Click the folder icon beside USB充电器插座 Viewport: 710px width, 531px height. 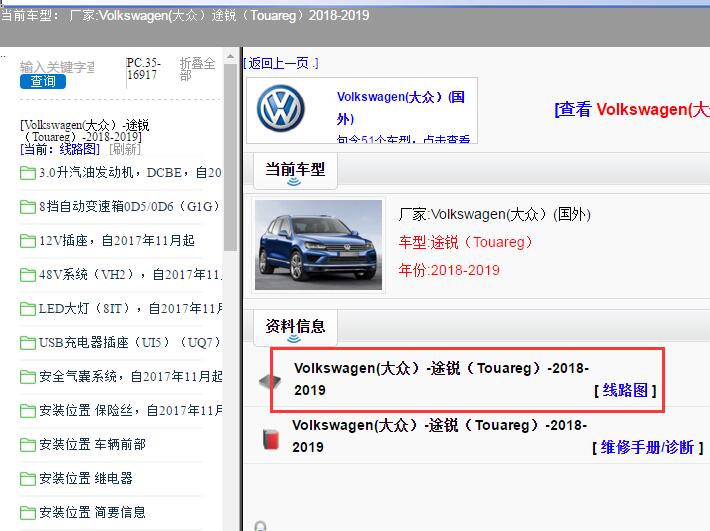click(x=28, y=343)
